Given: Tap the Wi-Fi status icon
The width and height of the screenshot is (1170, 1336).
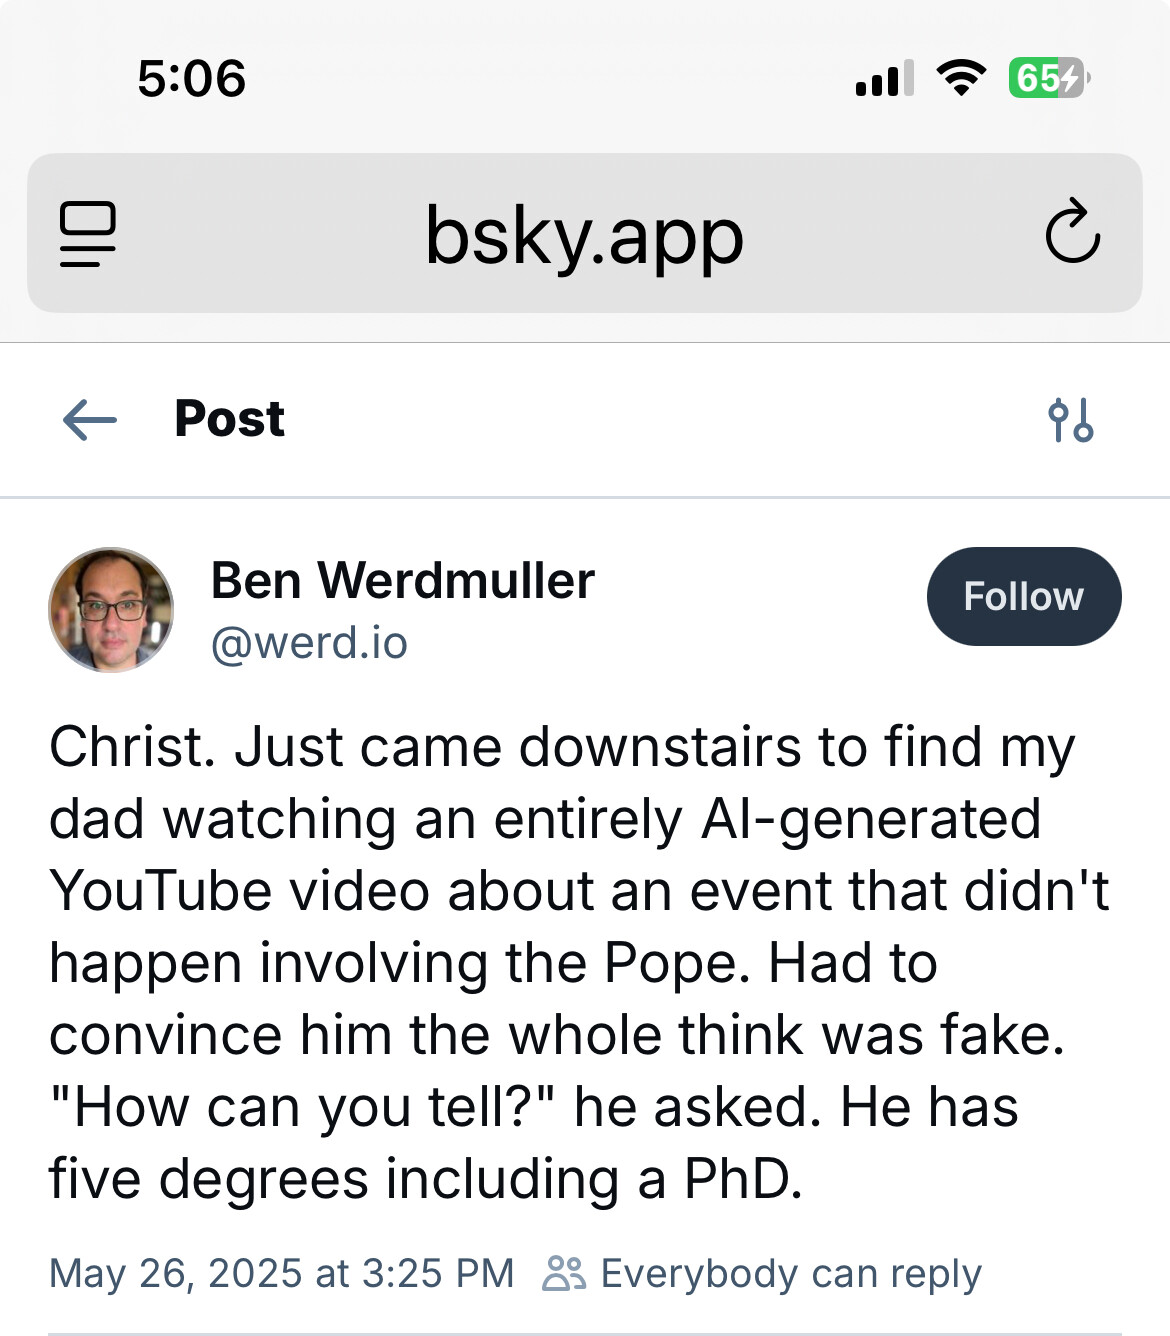Looking at the screenshot, I should [x=960, y=78].
